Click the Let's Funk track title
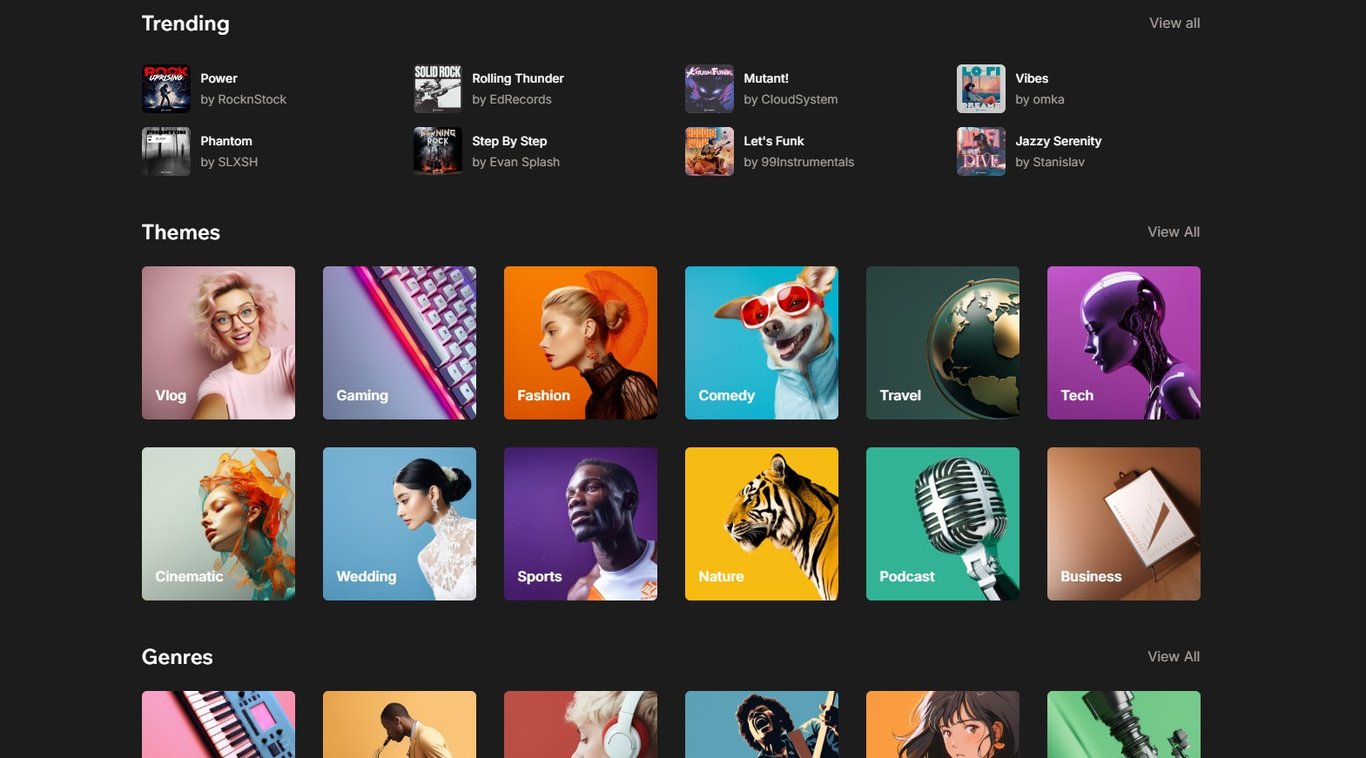The height and width of the screenshot is (758, 1366). (774, 141)
